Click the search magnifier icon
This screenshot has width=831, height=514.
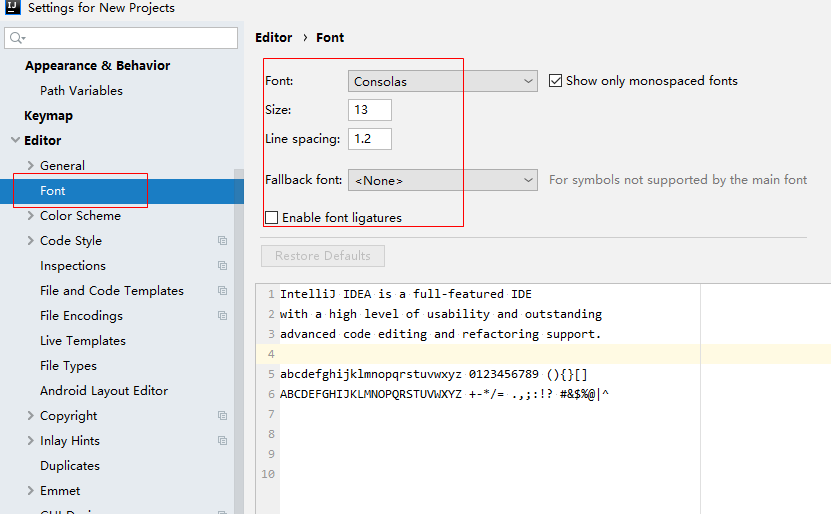(x=17, y=38)
